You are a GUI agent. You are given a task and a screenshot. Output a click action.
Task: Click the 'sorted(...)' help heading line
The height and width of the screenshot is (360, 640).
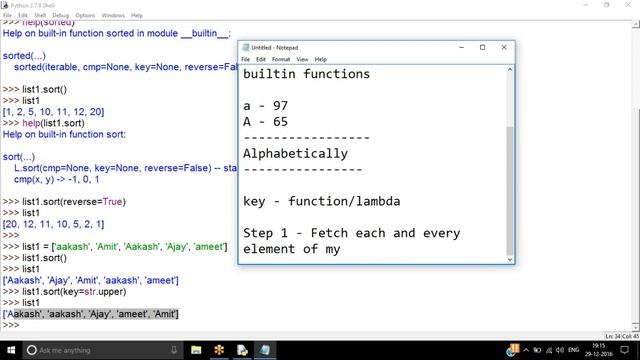click(24, 56)
